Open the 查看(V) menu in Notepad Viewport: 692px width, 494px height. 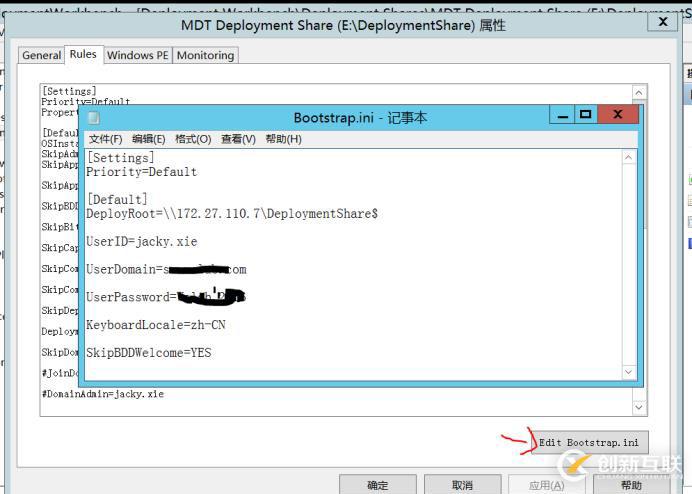(x=238, y=139)
